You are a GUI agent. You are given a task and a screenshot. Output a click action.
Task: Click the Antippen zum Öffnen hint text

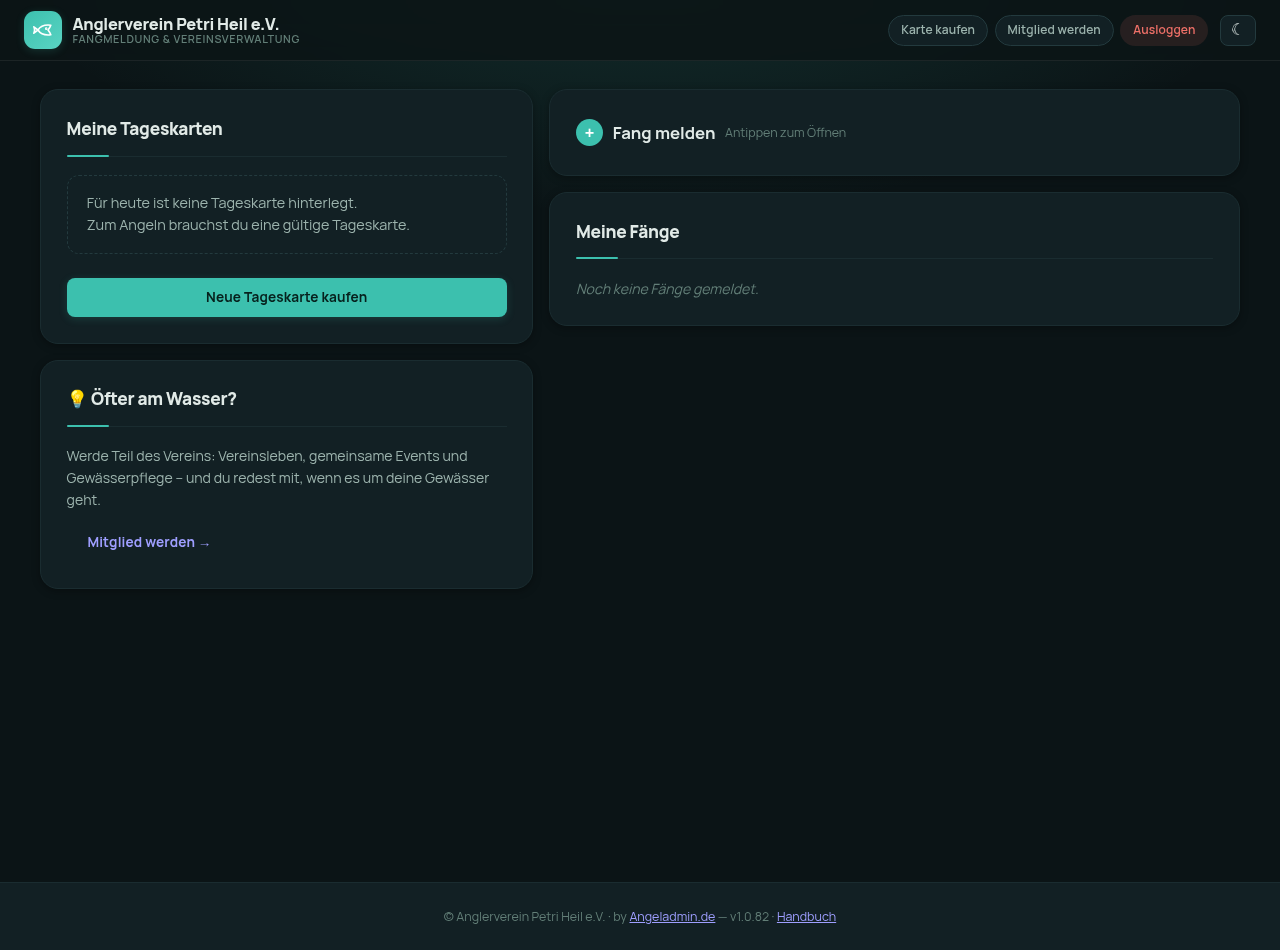785,133
